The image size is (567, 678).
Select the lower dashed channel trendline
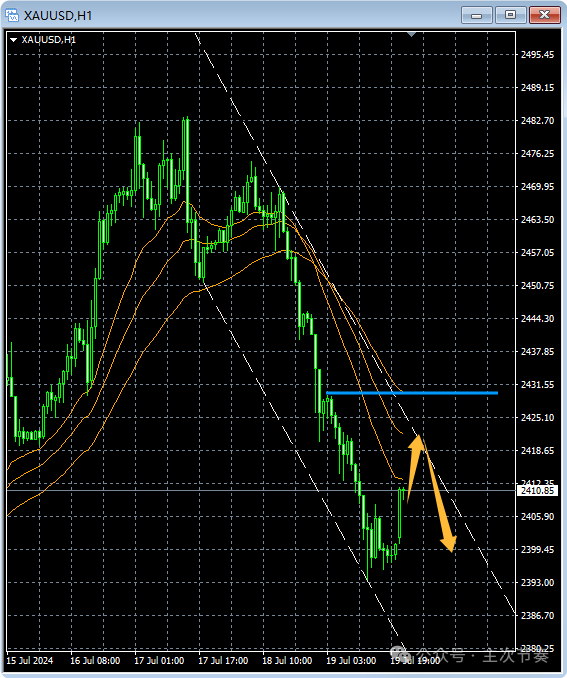[303, 462]
